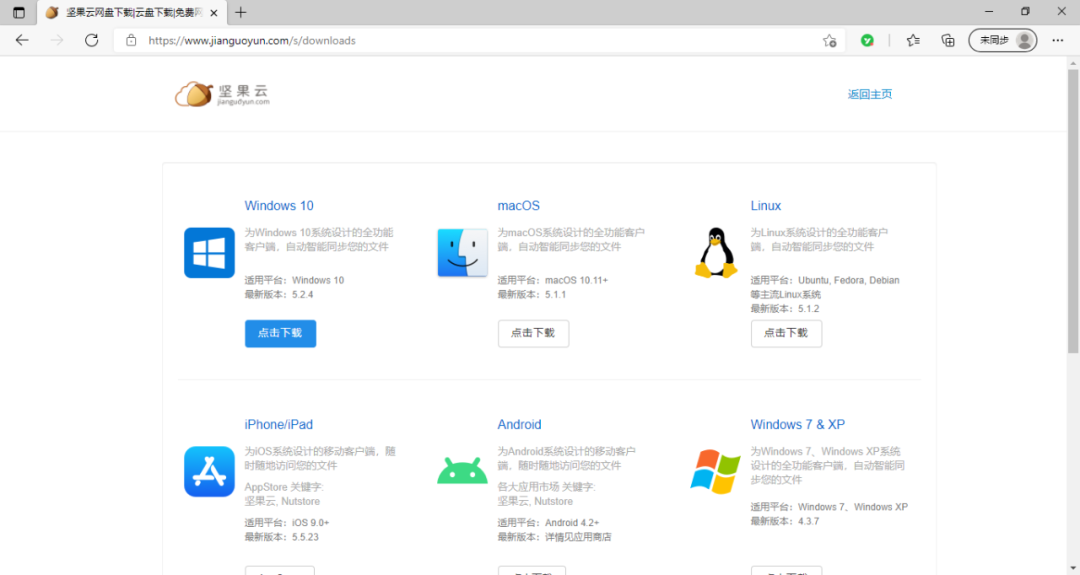Open the tab actions menu icon

pos(19,12)
